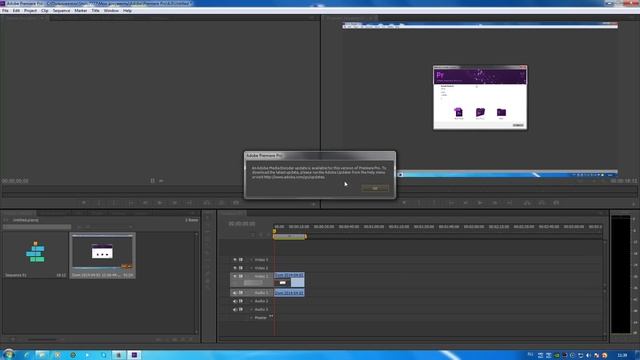Expand the Audio 3 track
This screenshot has height=360, width=640.
251,309
